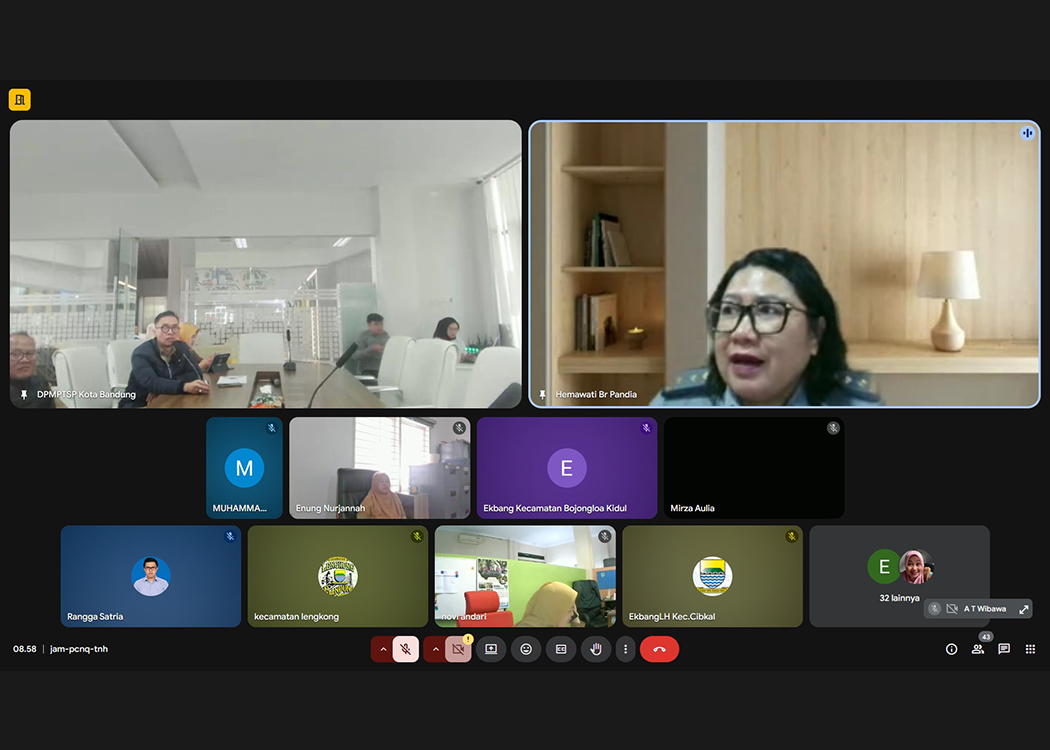Open the in-call chat panel
This screenshot has width=1050, height=750.
(x=1004, y=649)
